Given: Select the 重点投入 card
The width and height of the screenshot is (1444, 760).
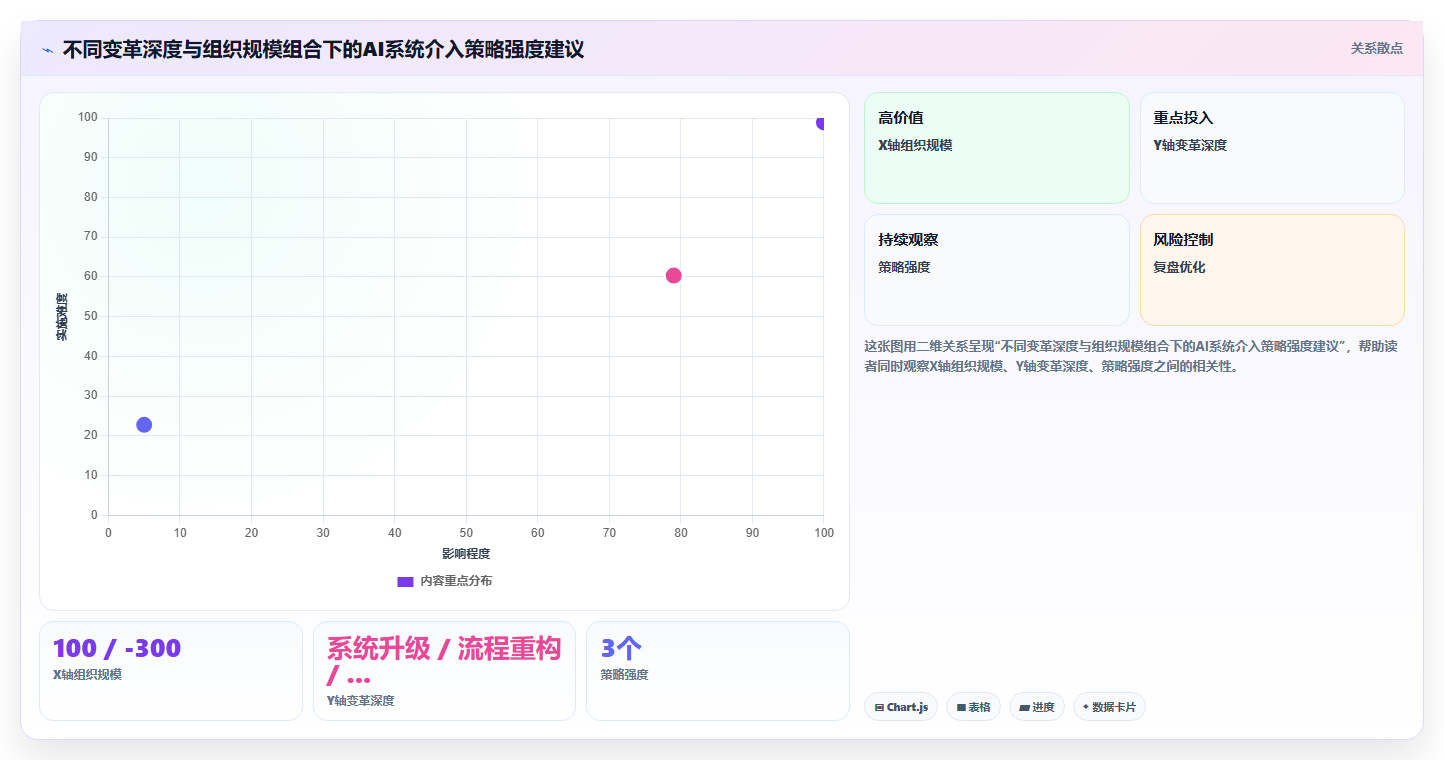Looking at the screenshot, I should click(1272, 148).
